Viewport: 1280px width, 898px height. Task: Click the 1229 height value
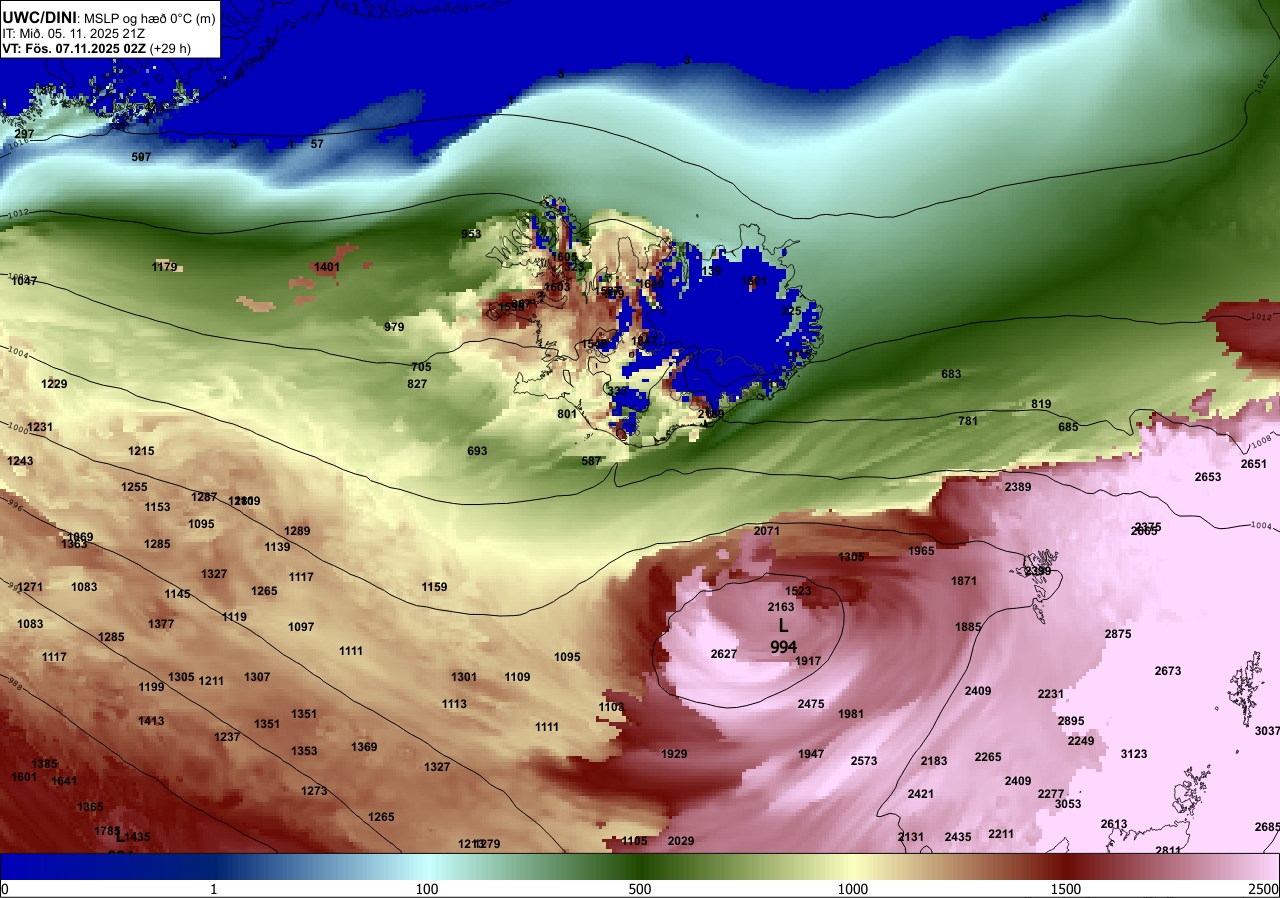click(x=54, y=384)
